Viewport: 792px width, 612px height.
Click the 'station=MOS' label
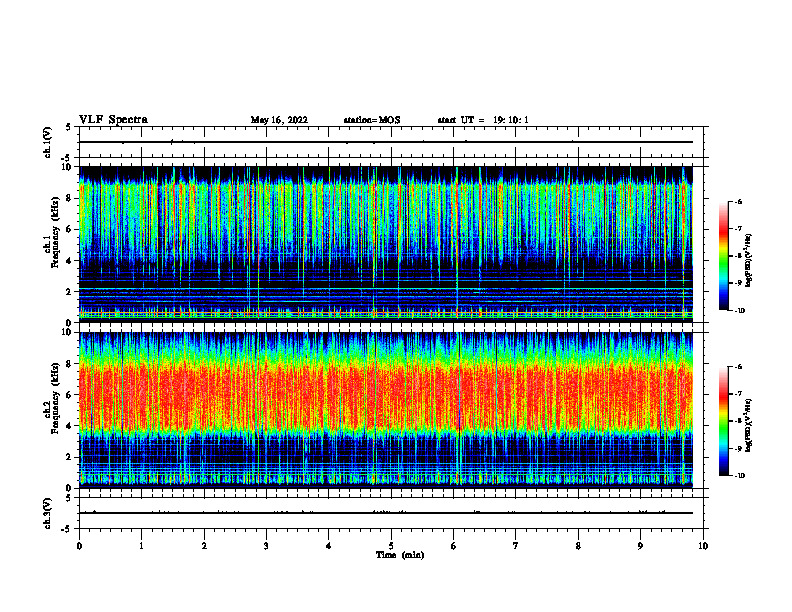tap(372, 120)
